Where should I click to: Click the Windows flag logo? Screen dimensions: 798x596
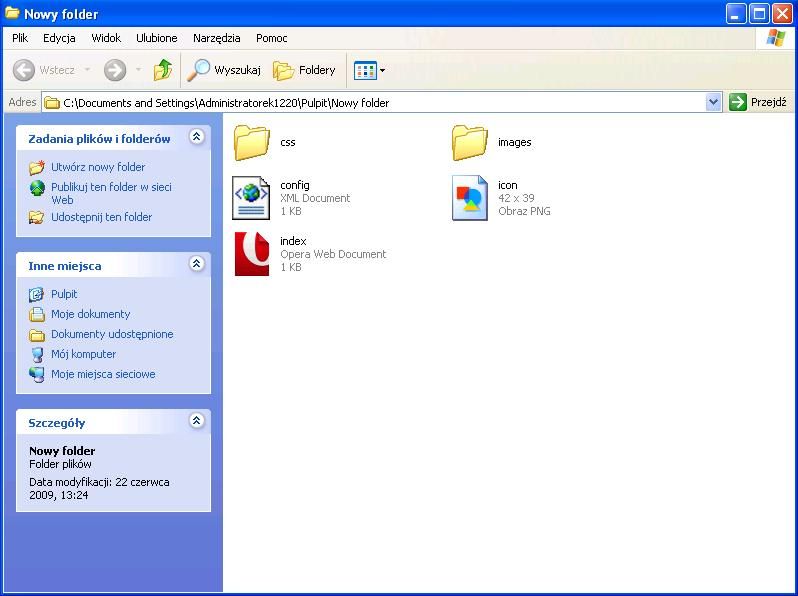tap(776, 38)
